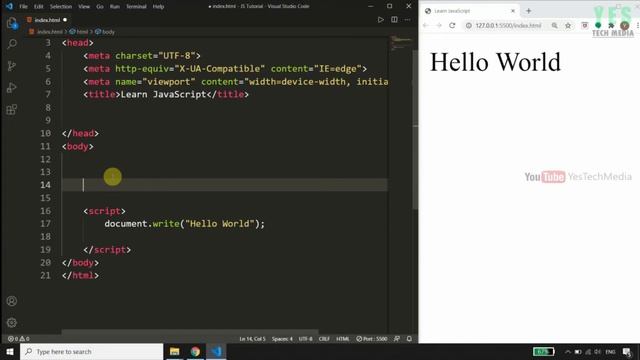Image resolution: width=640 pixels, height=360 pixels.
Task: Open the Windows Start menu
Action: [10, 351]
